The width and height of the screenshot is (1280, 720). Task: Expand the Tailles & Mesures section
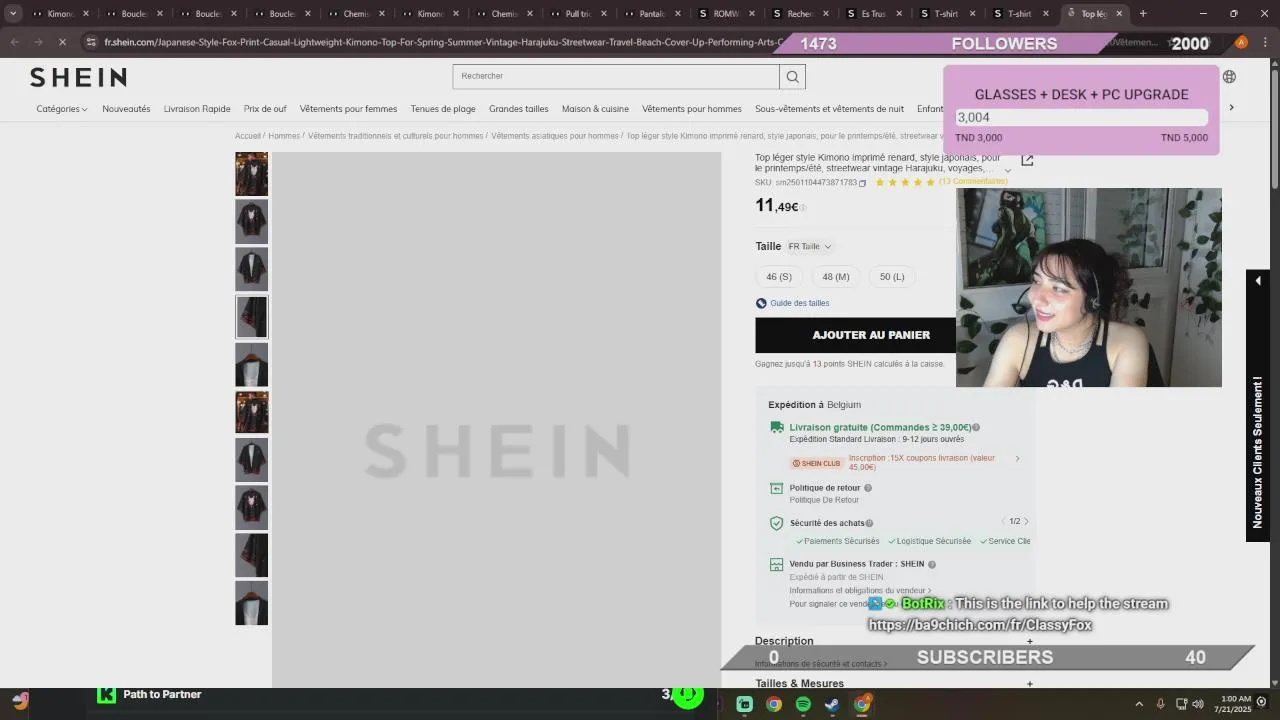[1030, 684]
